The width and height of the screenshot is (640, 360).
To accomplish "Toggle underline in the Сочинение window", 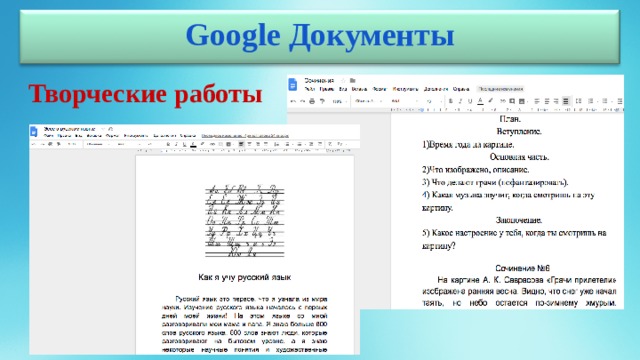I will [x=470, y=101].
